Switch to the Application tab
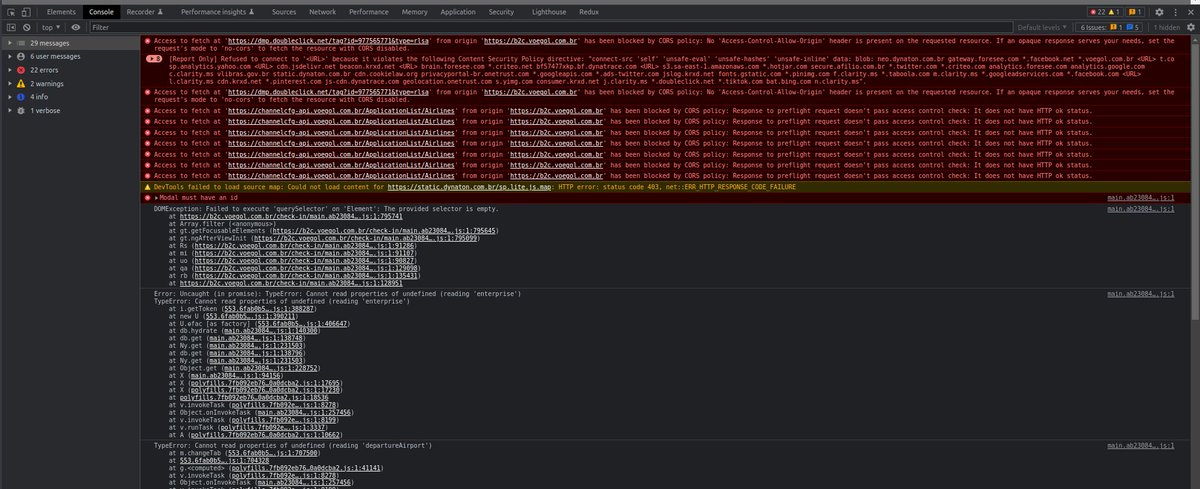The width and height of the screenshot is (1200, 489). click(x=458, y=11)
